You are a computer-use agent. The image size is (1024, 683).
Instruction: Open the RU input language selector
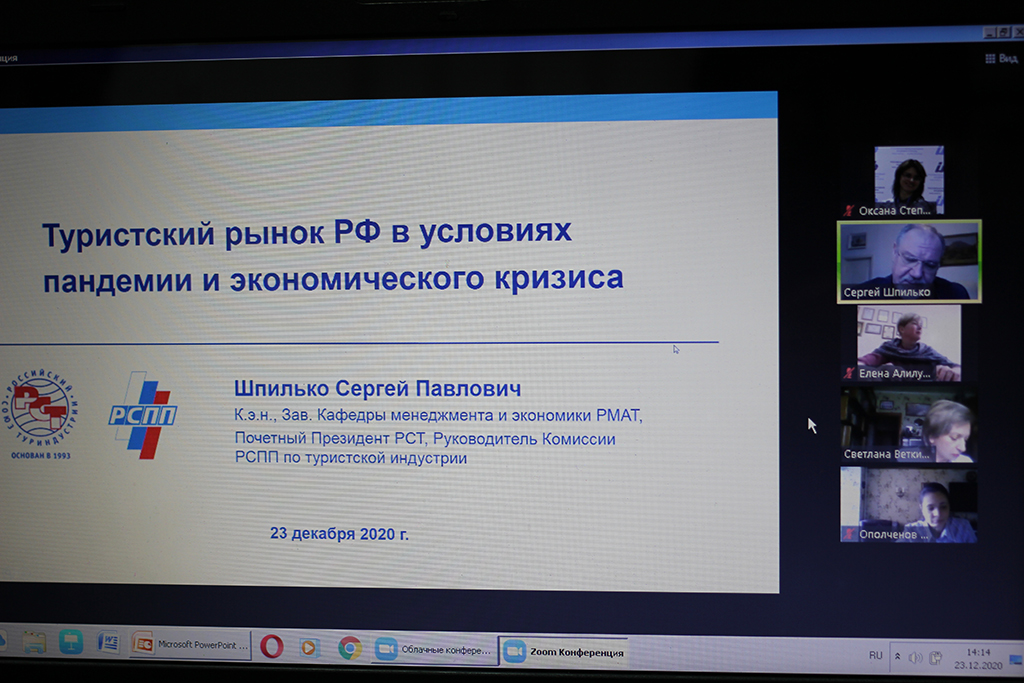click(876, 655)
